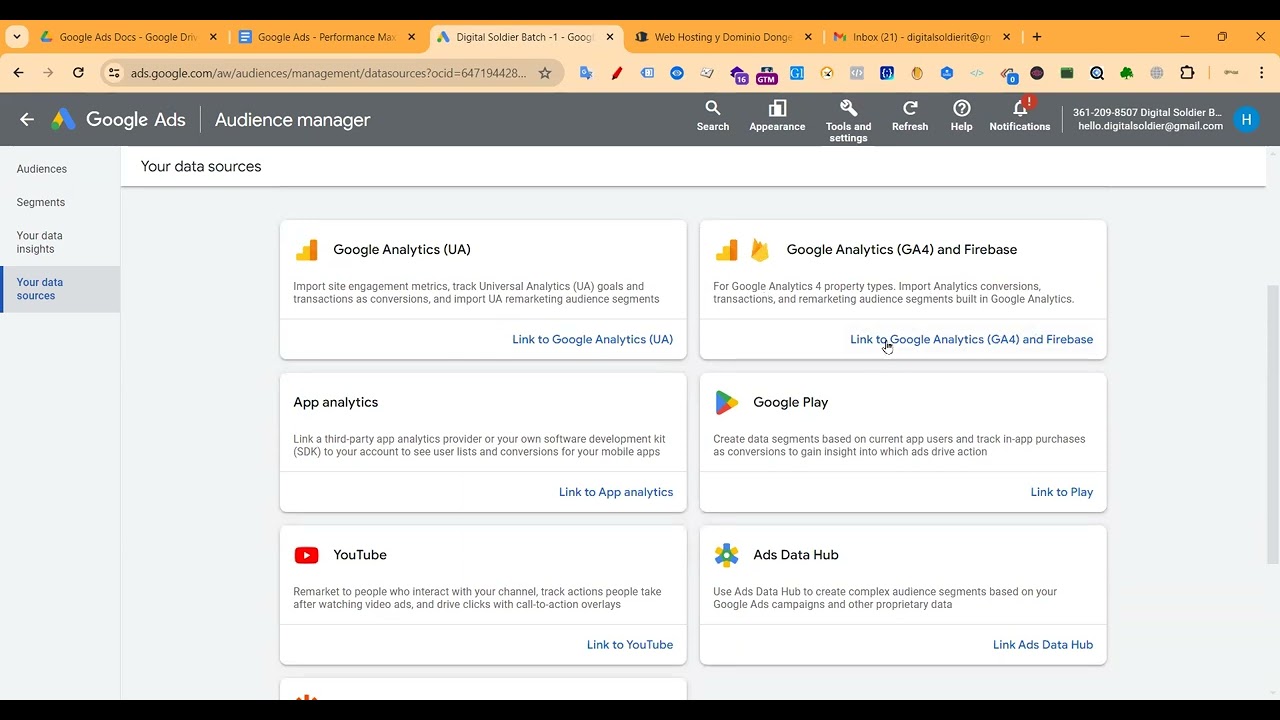The width and height of the screenshot is (1280, 720).
Task: Switch to Web Hosting y Dominio tab
Action: [723, 37]
